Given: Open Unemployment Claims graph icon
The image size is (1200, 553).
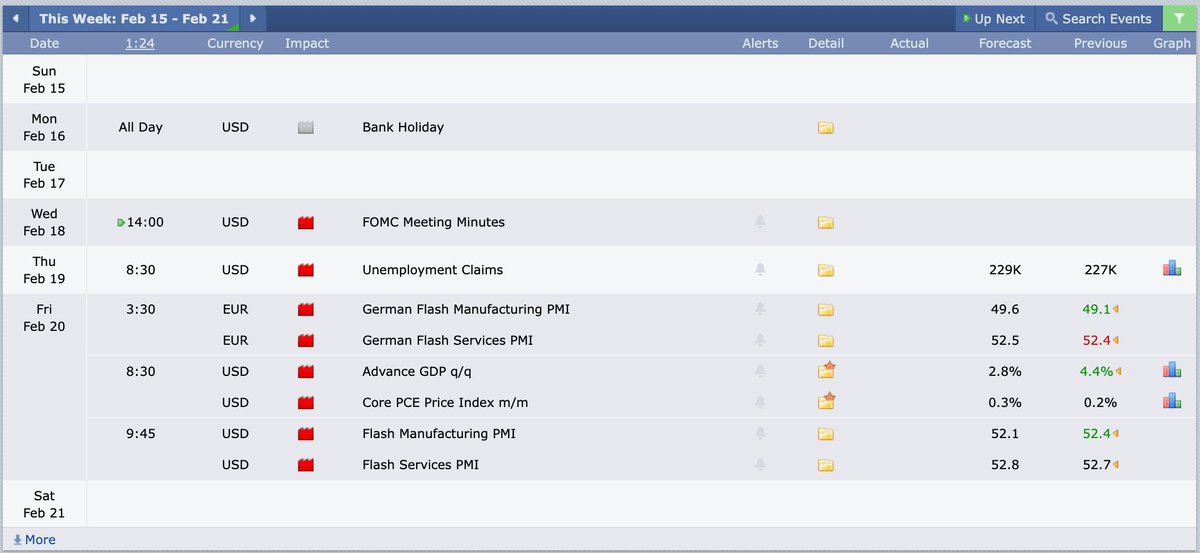Looking at the screenshot, I should [1172, 268].
